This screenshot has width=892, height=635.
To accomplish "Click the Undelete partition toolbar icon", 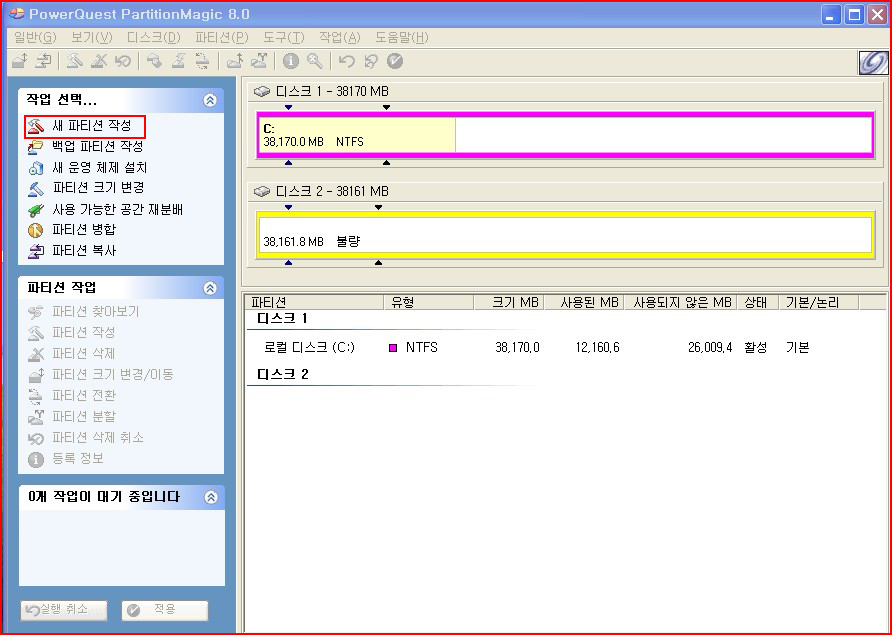I will pos(123,60).
